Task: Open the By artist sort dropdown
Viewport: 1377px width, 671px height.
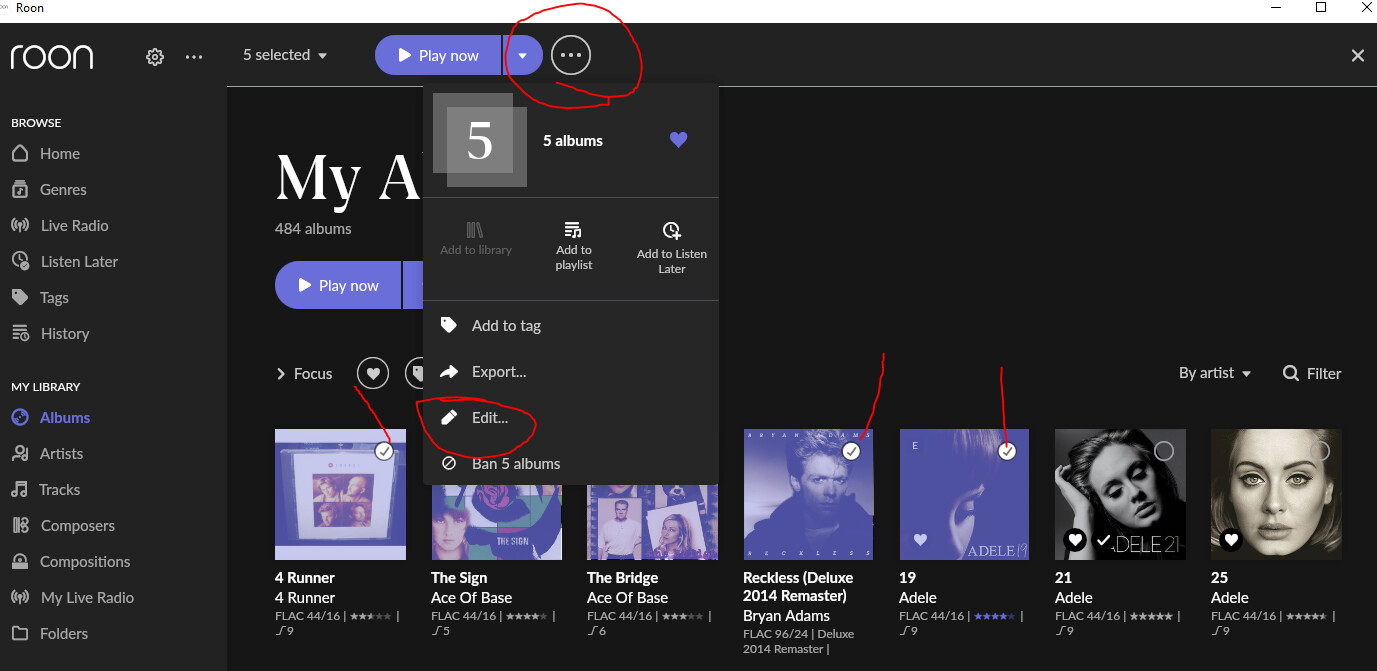Action: tap(1215, 373)
